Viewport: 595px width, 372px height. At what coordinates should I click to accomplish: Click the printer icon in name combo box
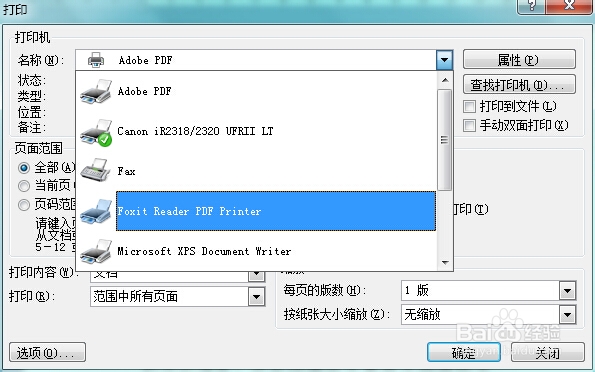(x=96, y=60)
